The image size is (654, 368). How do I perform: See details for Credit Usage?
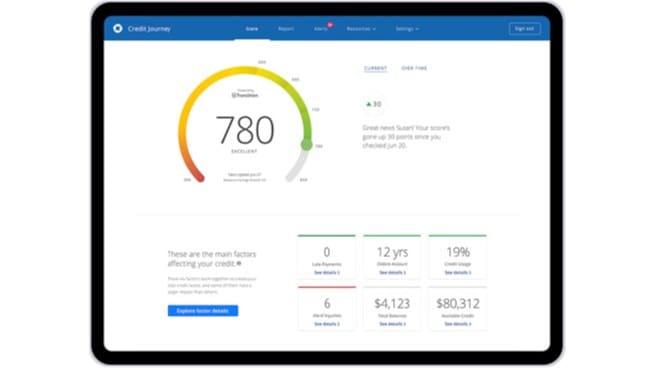pyautogui.click(x=458, y=272)
